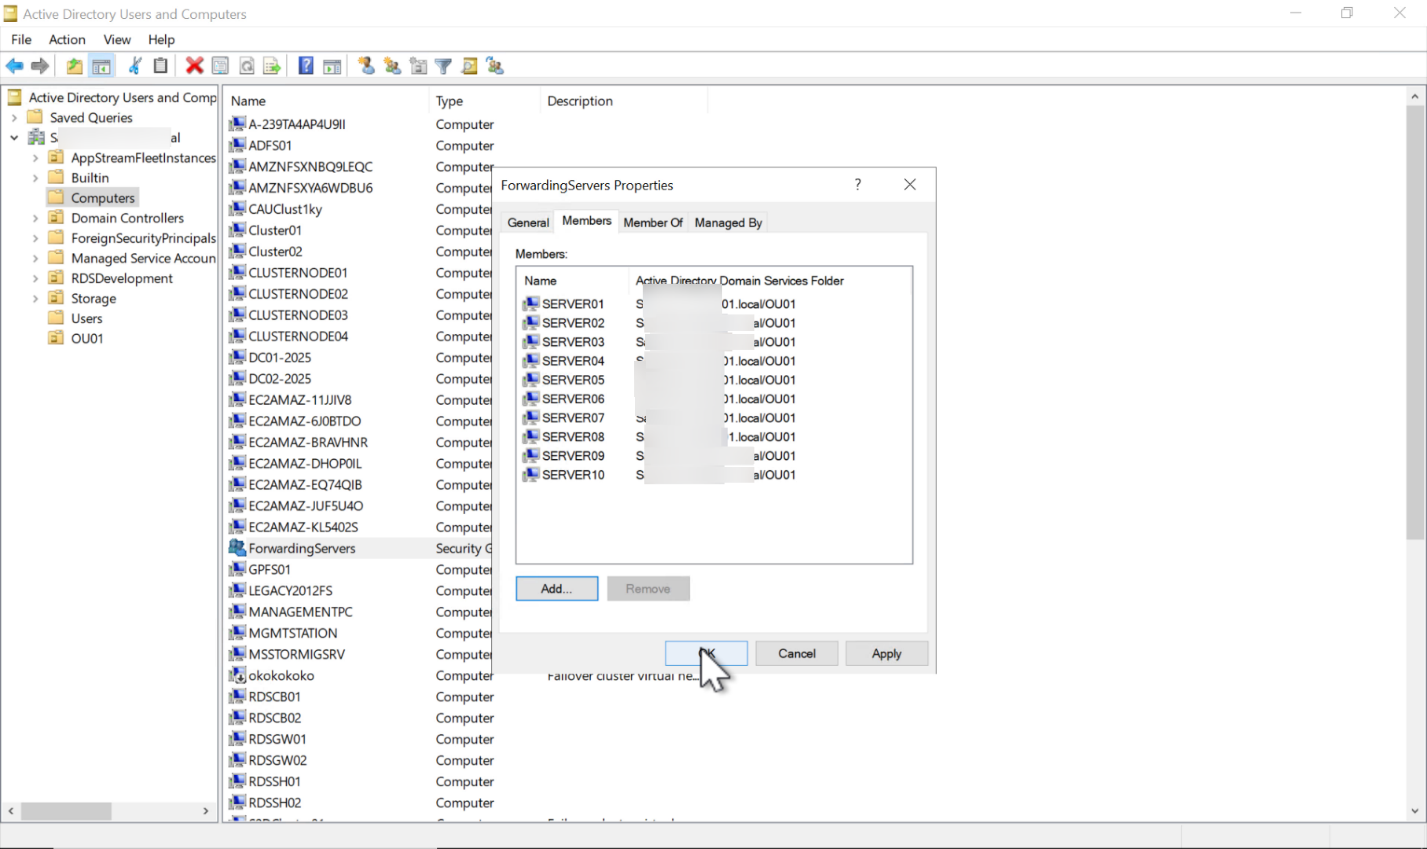This screenshot has width=1427, height=849.
Task: Open Properties via toolbar icon
Action: [x=220, y=66]
